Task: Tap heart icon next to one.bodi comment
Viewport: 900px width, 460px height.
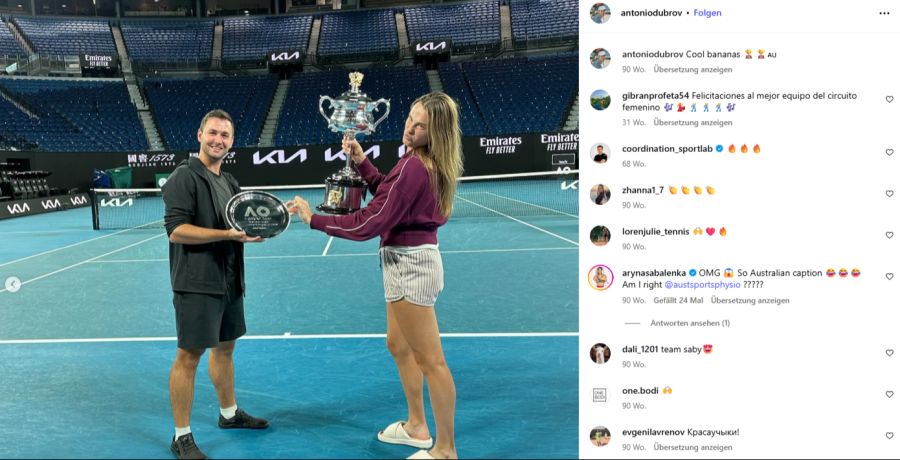Action: tap(889, 394)
